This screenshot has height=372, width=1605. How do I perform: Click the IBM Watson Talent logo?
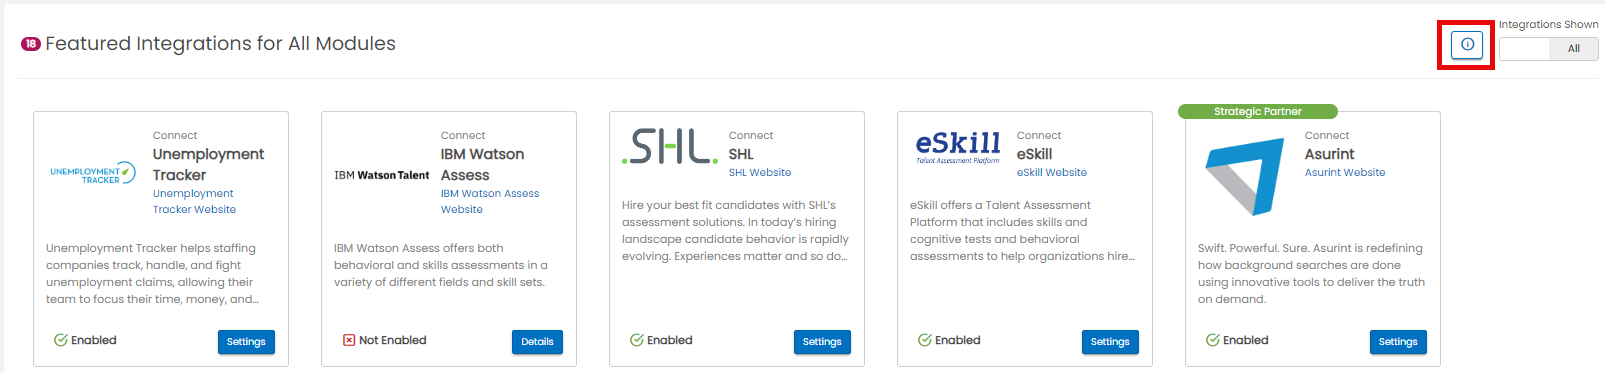coord(382,175)
